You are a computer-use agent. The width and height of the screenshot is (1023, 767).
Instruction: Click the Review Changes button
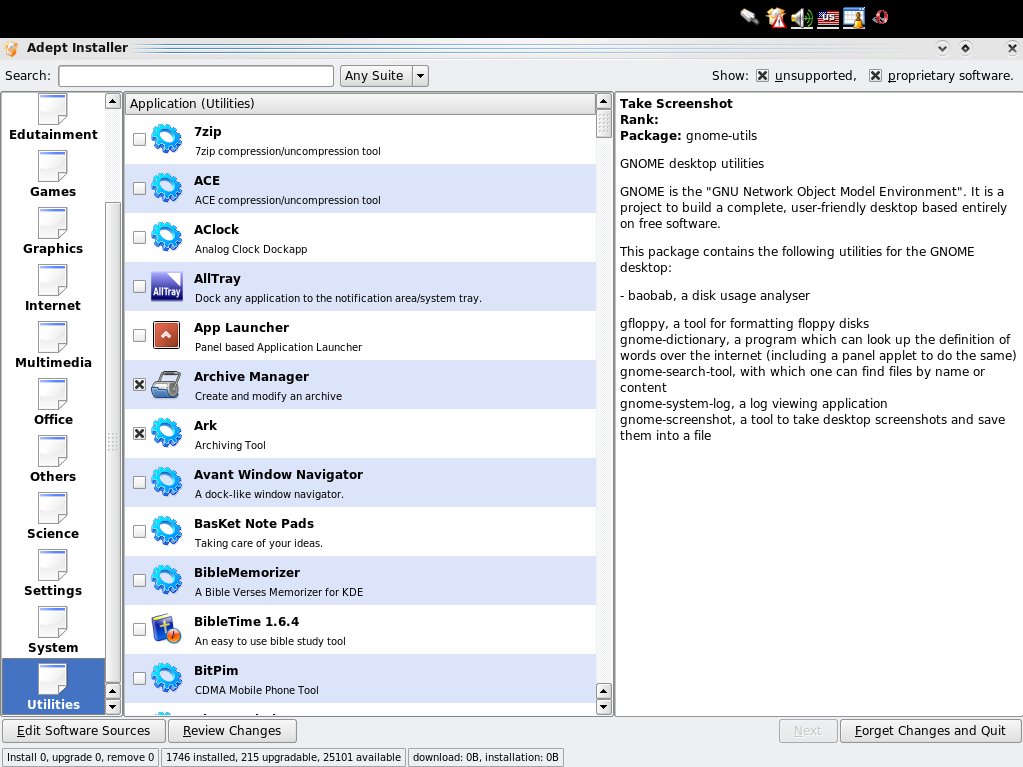(232, 730)
